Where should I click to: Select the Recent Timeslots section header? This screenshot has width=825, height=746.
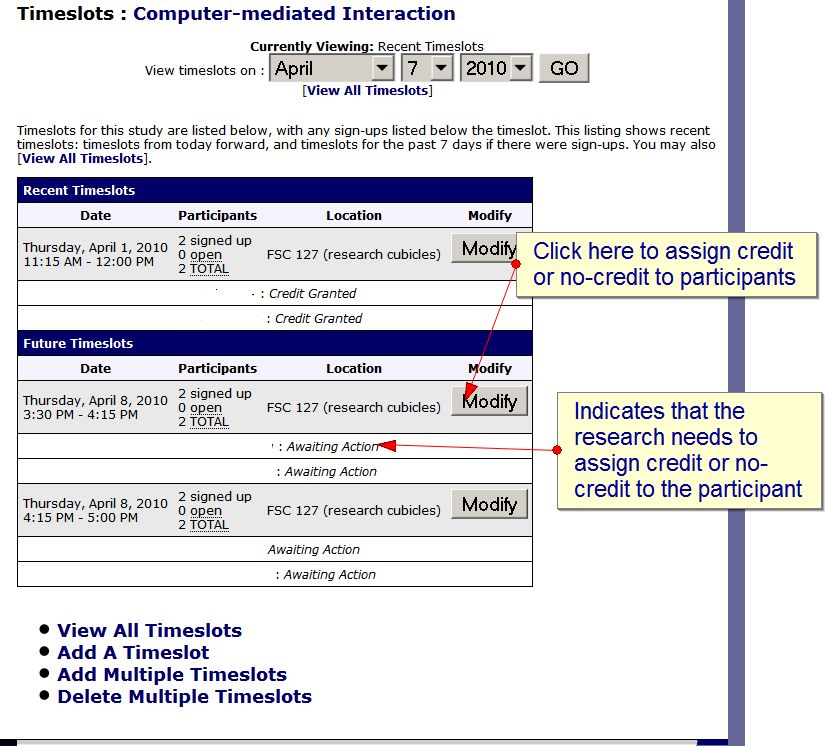click(275, 190)
